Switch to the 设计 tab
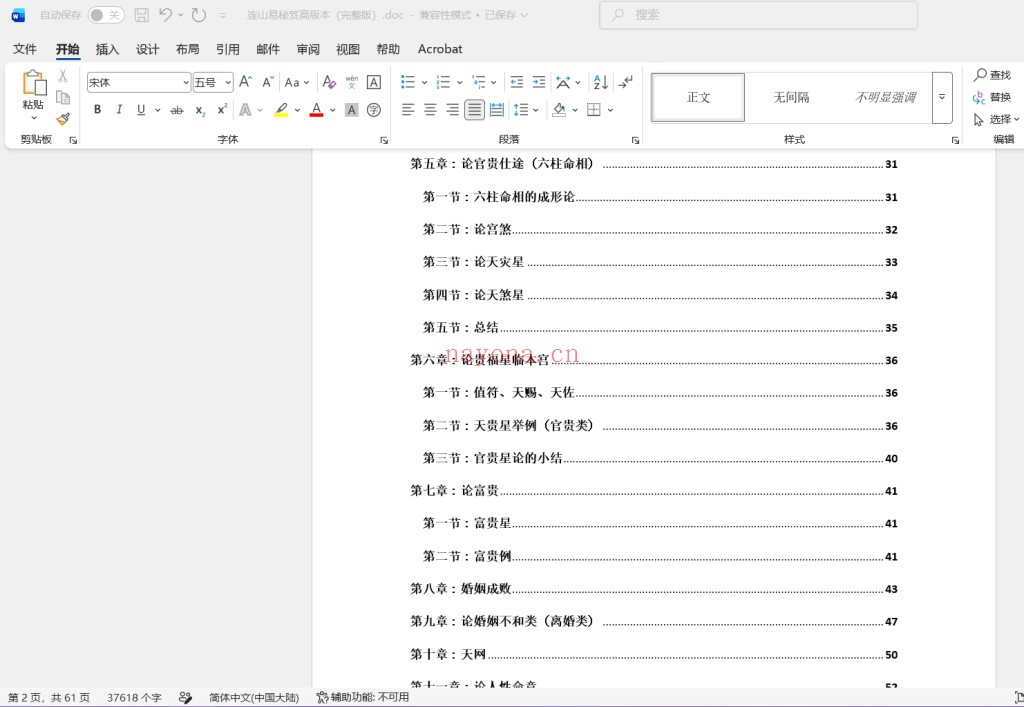1024x707 pixels. (x=148, y=49)
